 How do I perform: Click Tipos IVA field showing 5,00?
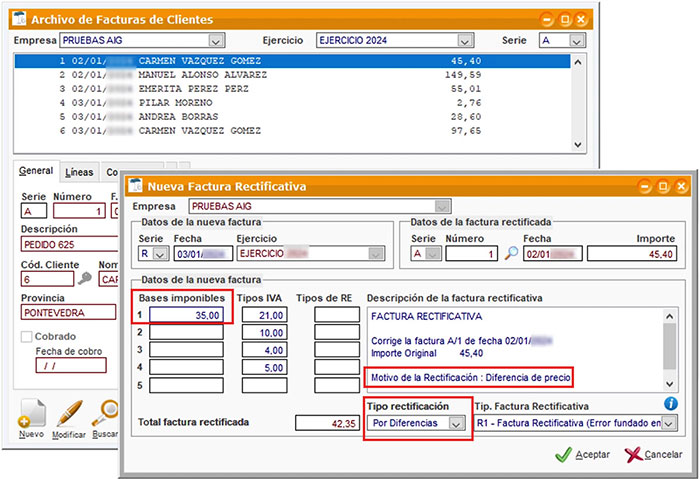[x=264, y=367]
